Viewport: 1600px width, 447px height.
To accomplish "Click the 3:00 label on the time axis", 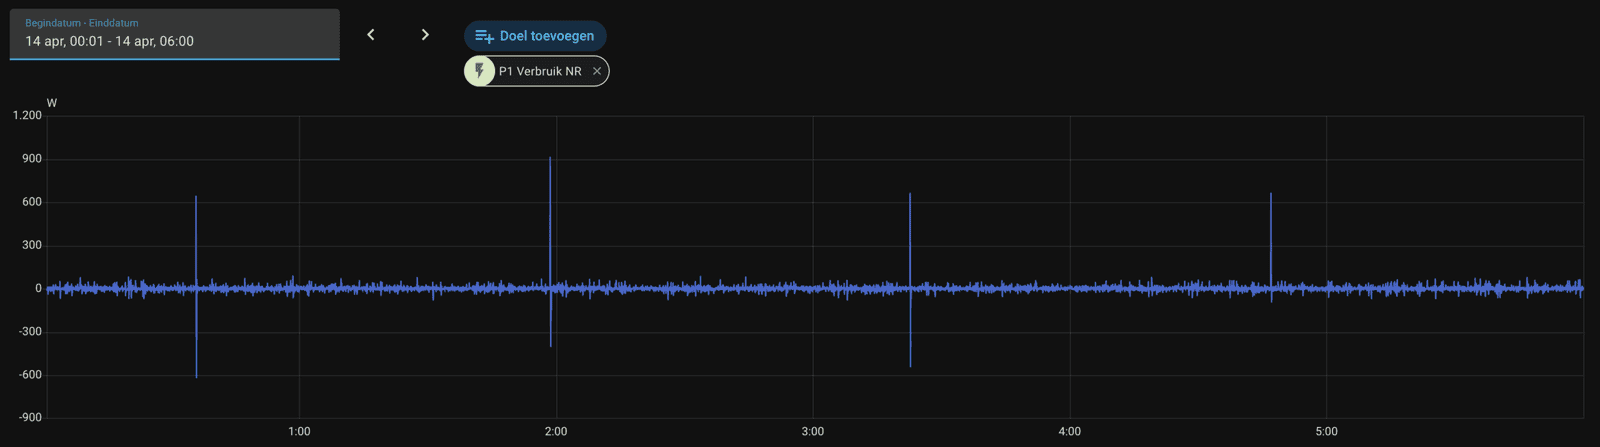I will 813,432.
